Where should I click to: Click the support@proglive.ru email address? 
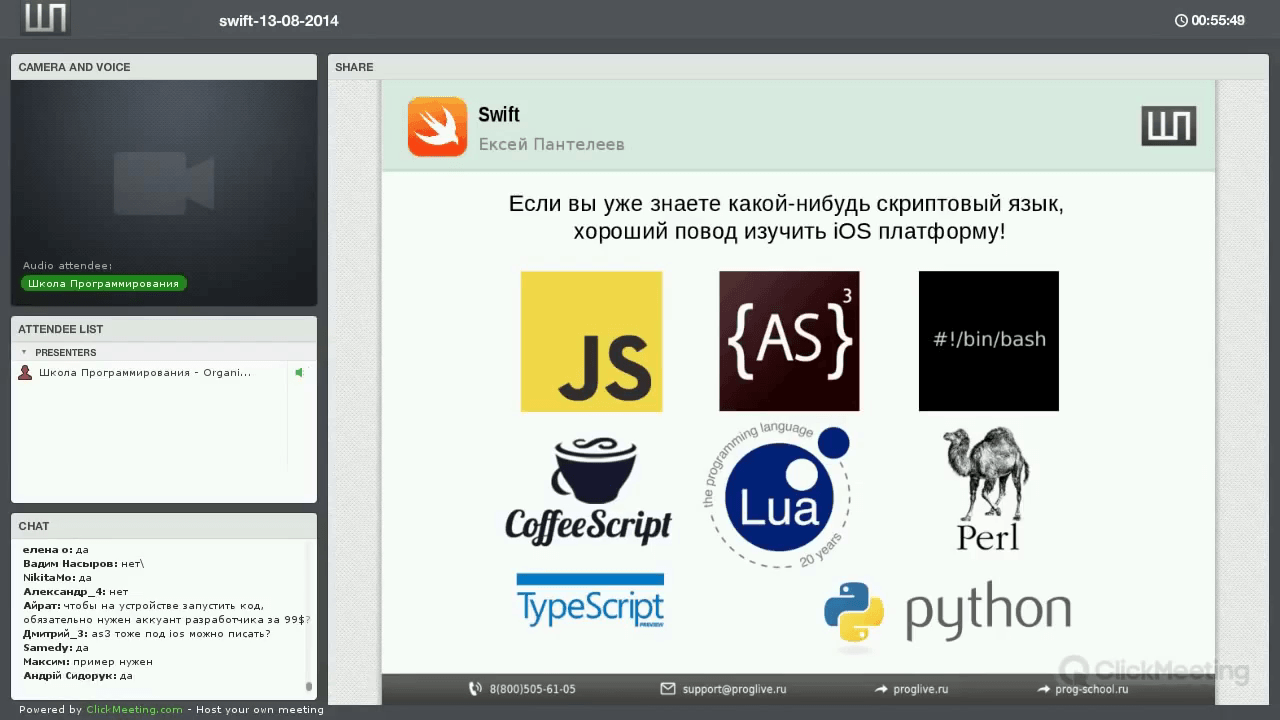735,689
